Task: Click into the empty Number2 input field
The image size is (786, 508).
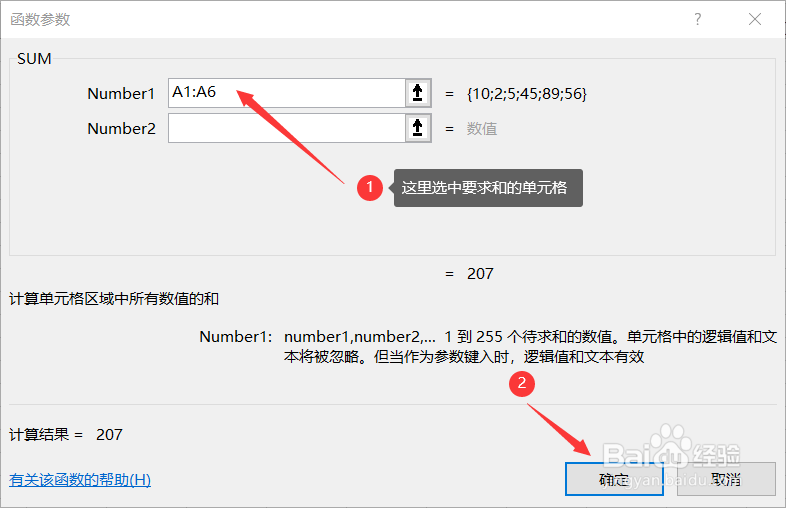Action: point(286,128)
